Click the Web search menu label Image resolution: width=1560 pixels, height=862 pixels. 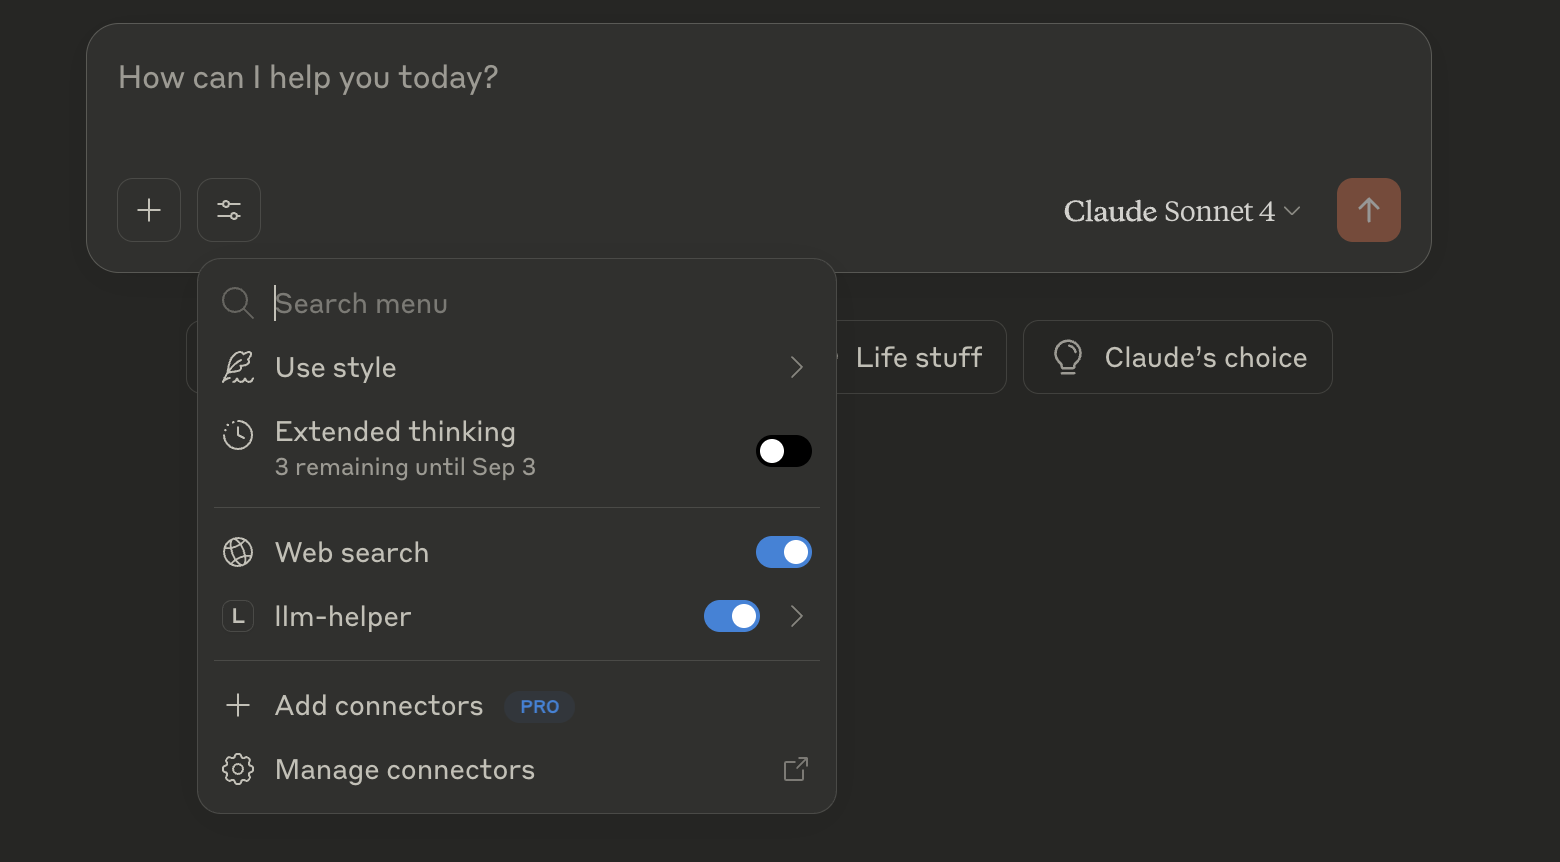point(352,552)
